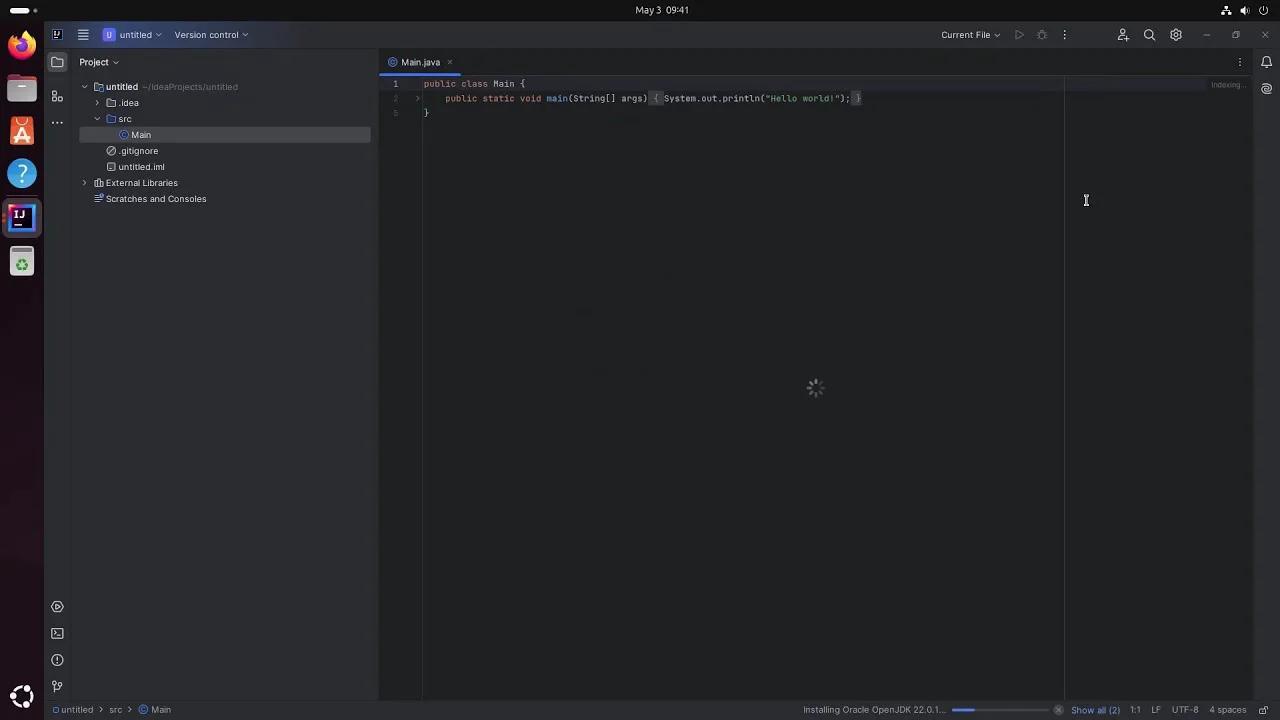Click the Code With Me user icon
Viewport: 1280px width, 720px height.
pos(1122,35)
